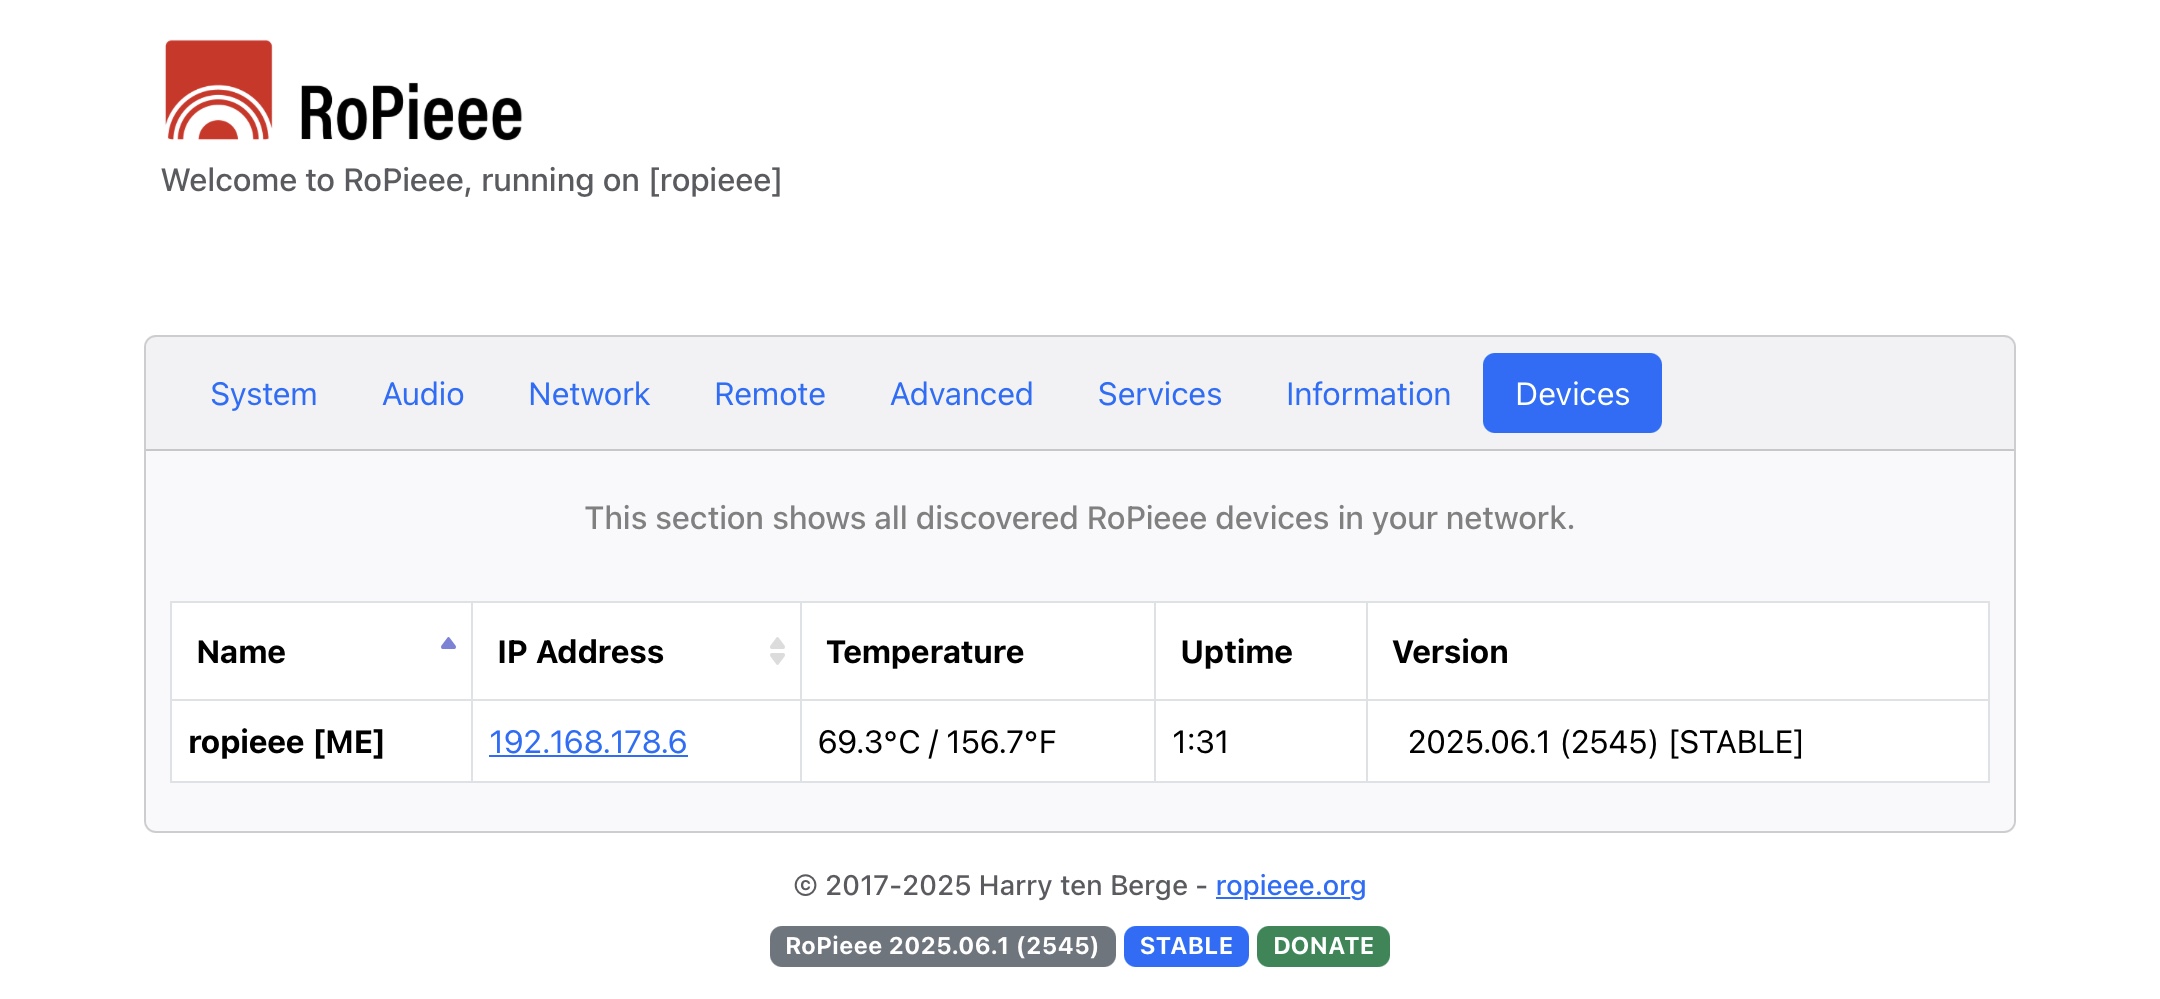Click the Name column header
Image resolution: width=2160 pixels, height=999 pixels.
click(x=321, y=651)
